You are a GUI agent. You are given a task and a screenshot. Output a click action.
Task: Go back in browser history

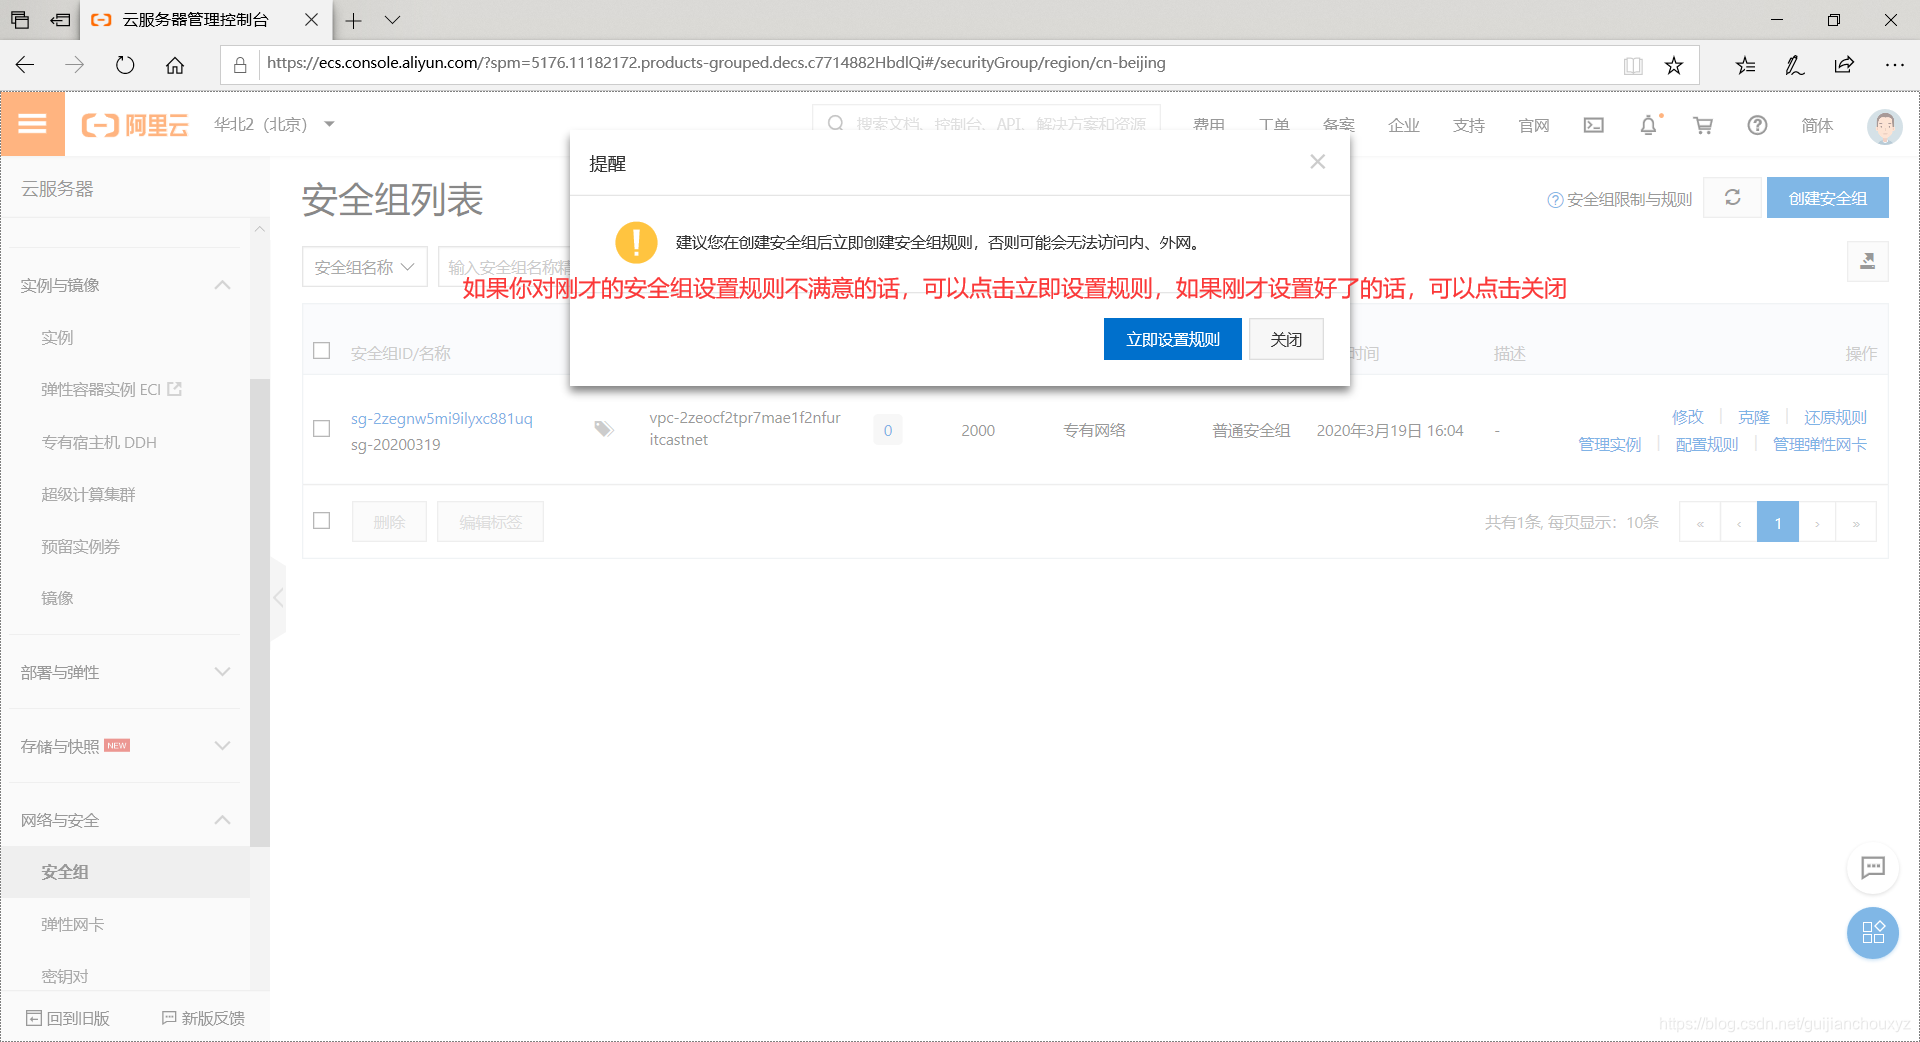coord(26,65)
